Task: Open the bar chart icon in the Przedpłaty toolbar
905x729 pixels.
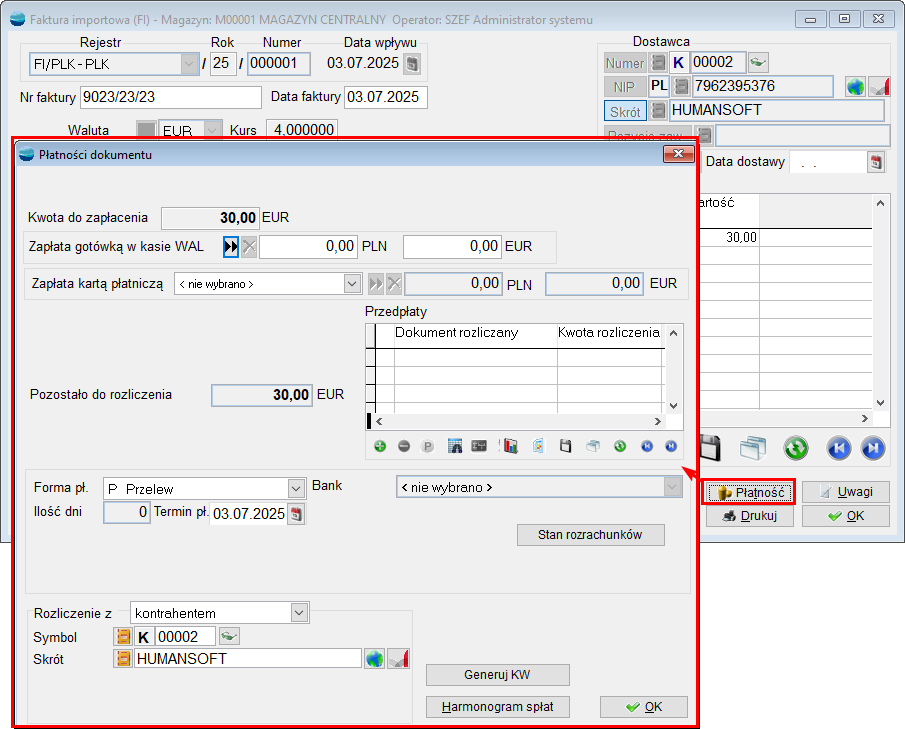Action: coord(510,446)
